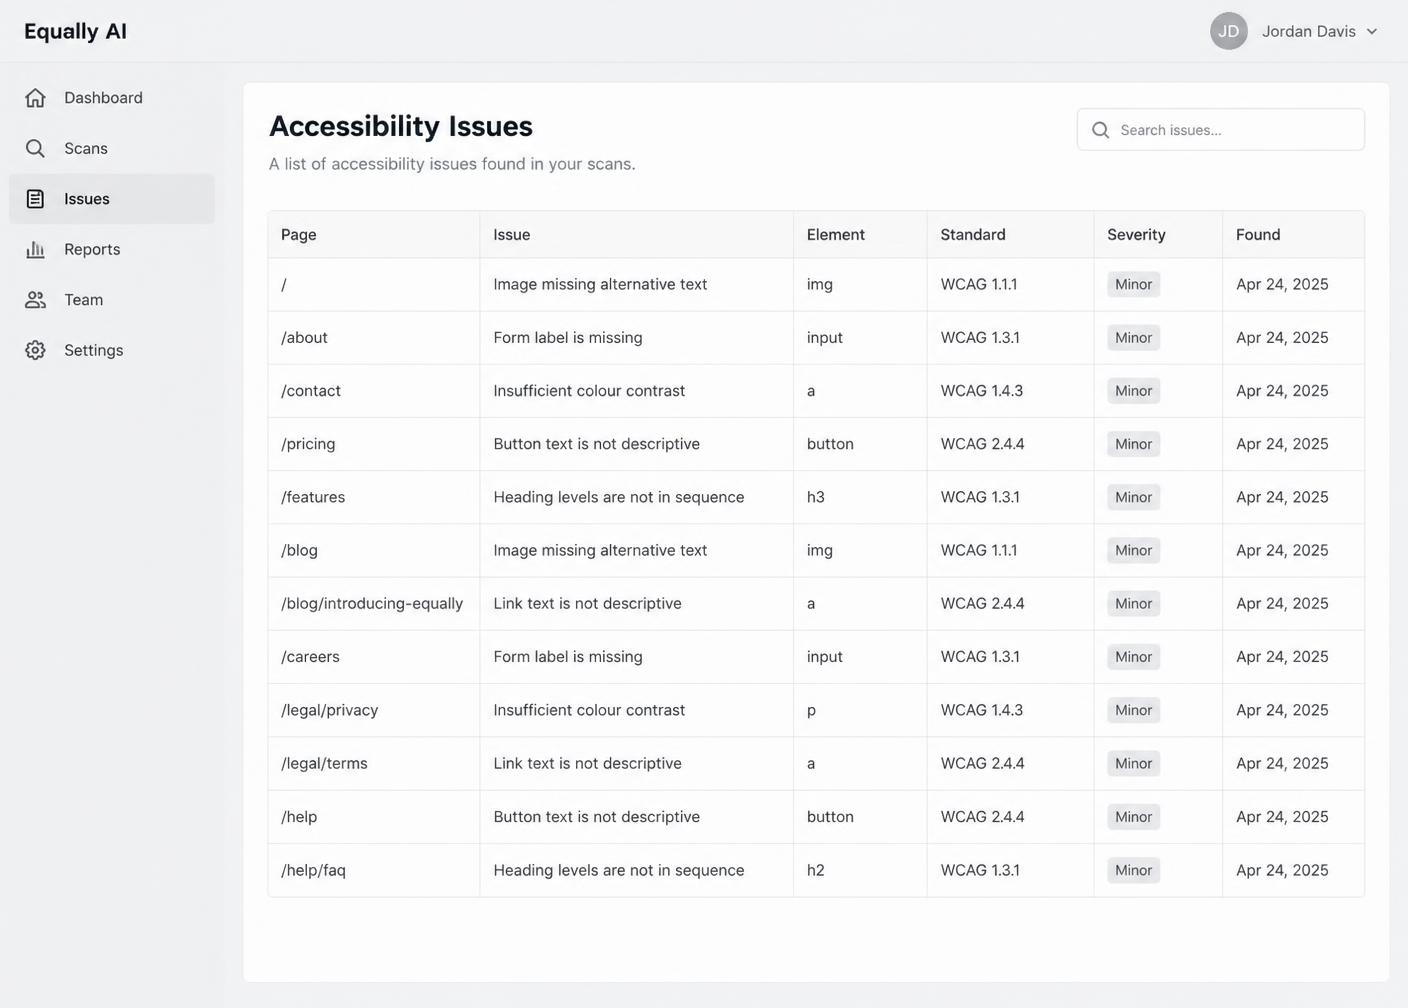Click the Settings gear icon

pos(35,350)
